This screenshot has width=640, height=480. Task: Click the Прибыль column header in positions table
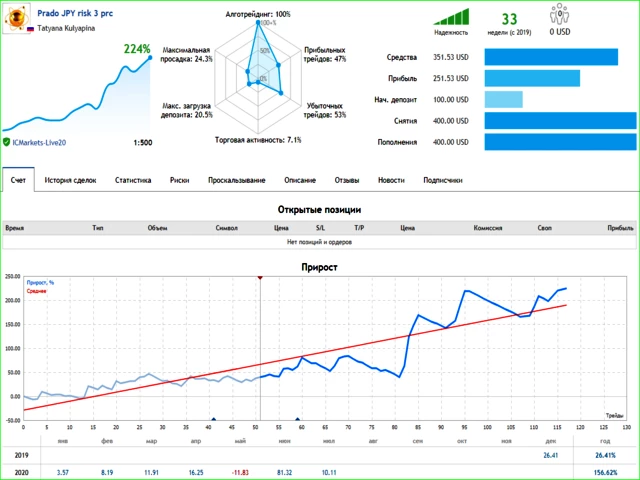point(619,228)
